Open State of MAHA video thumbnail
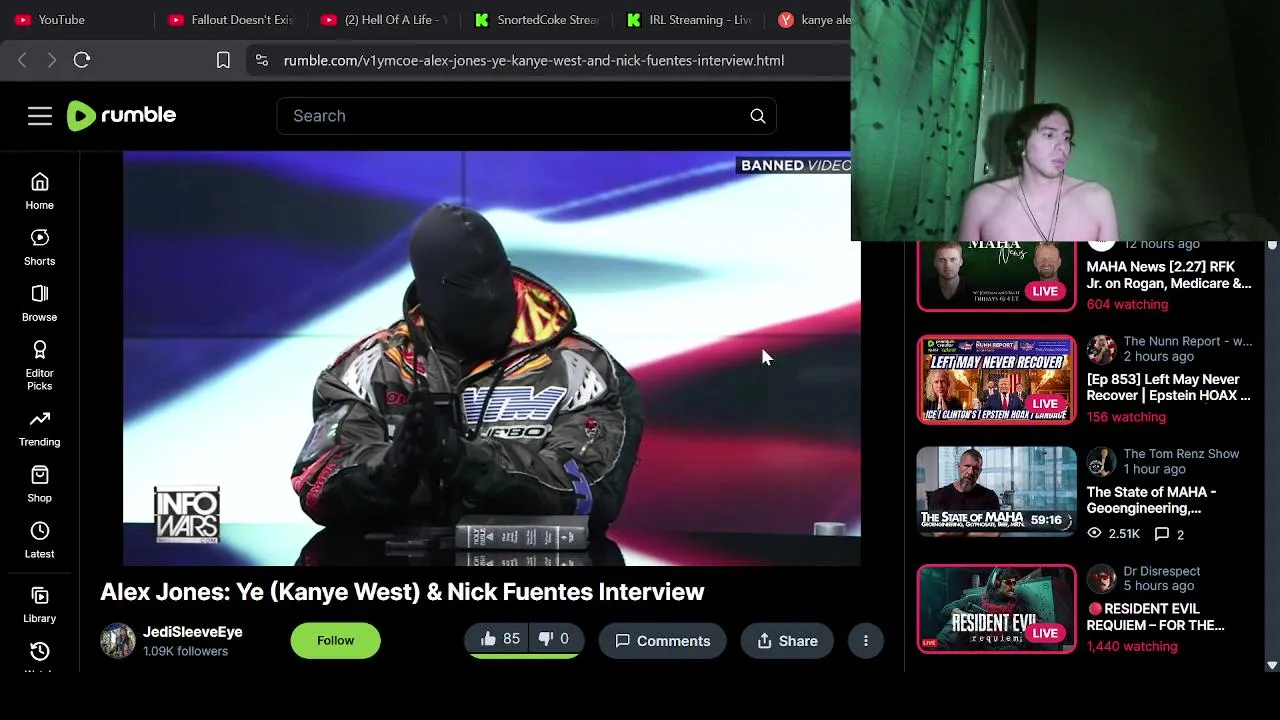Viewport: 1280px width, 720px height. pyautogui.click(x=997, y=492)
